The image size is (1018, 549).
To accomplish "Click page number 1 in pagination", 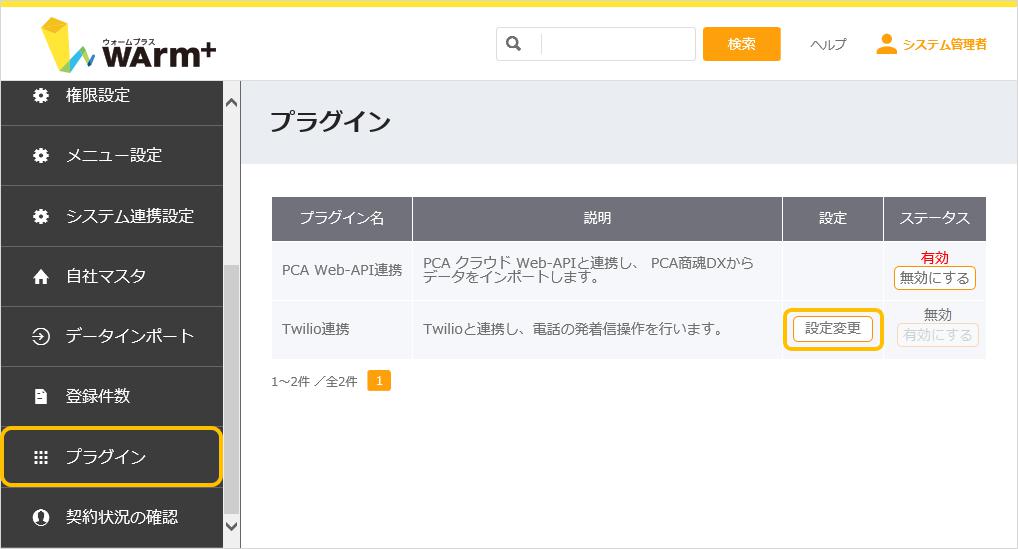I will (379, 381).
